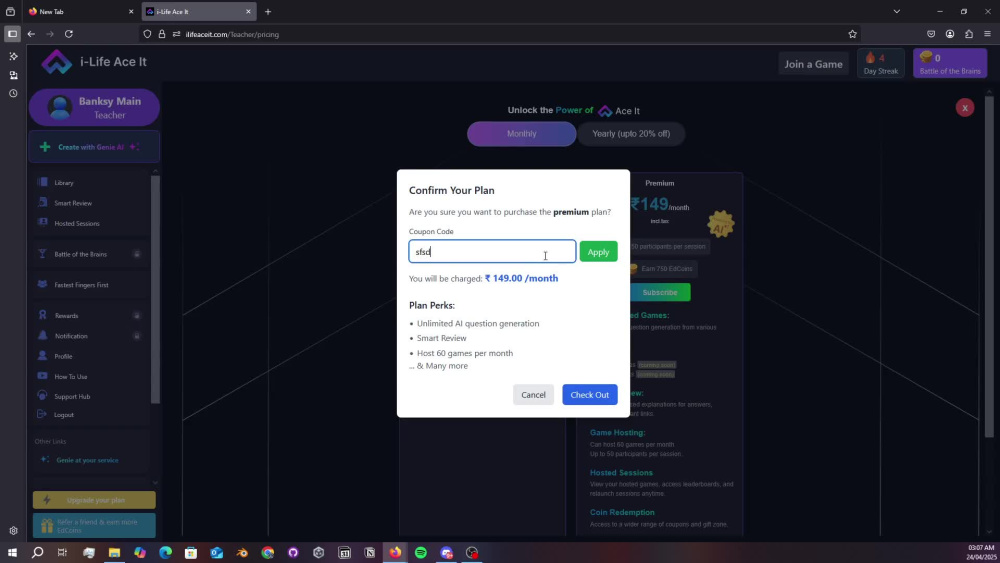Viewport: 1000px width, 563px height.
Task: Click the page vertical scrollbar
Action: pos(989,267)
